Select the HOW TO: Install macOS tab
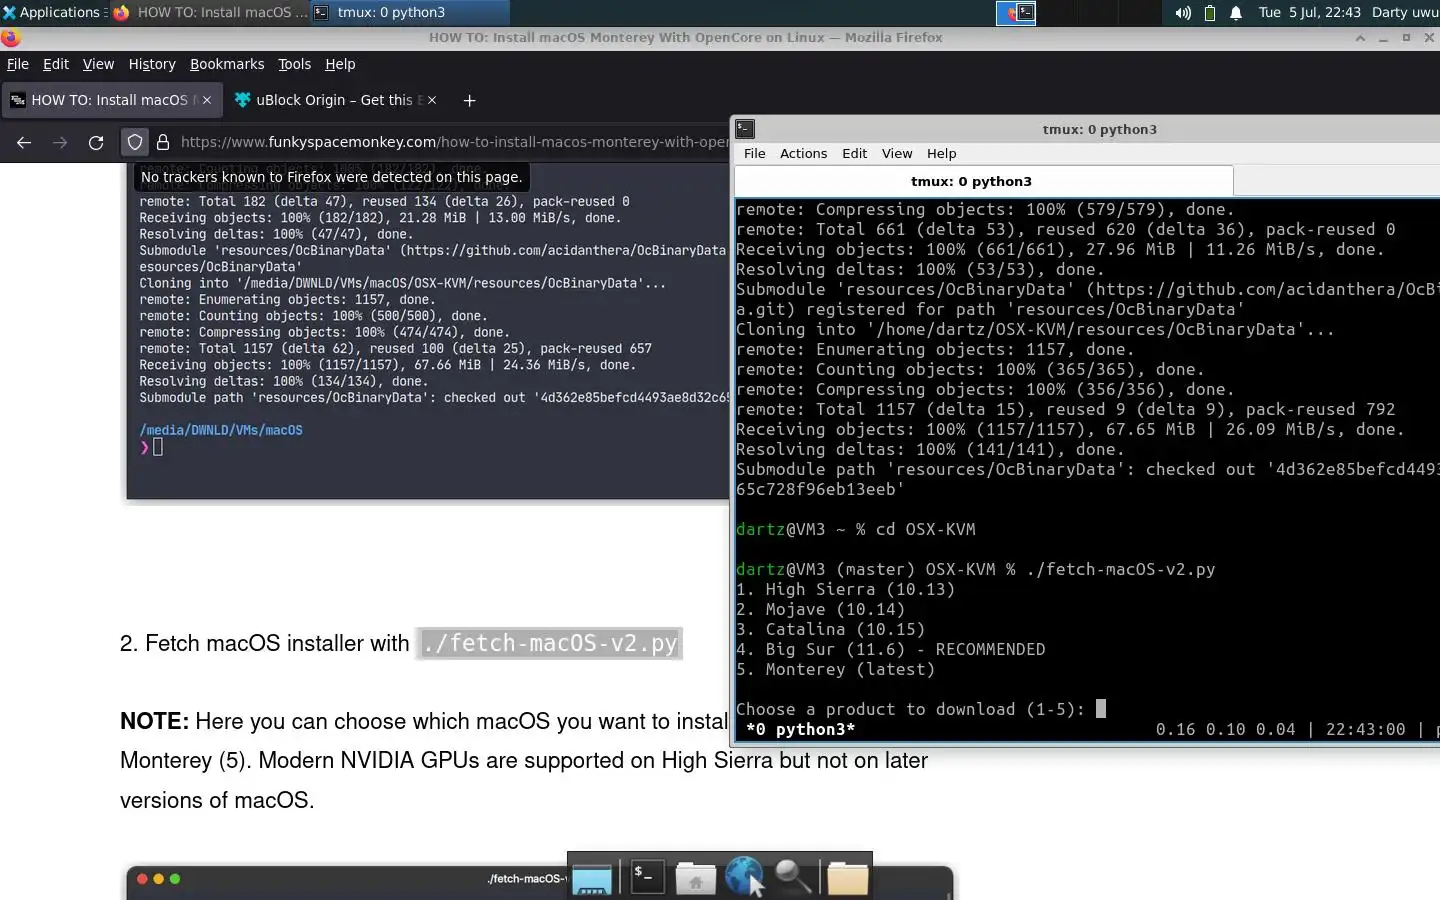 110,100
